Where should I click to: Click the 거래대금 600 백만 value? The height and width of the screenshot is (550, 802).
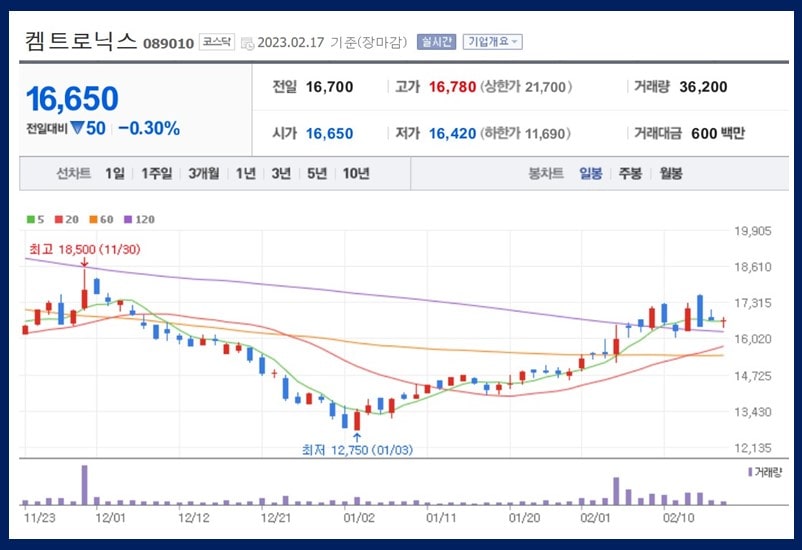pyautogui.click(x=718, y=134)
